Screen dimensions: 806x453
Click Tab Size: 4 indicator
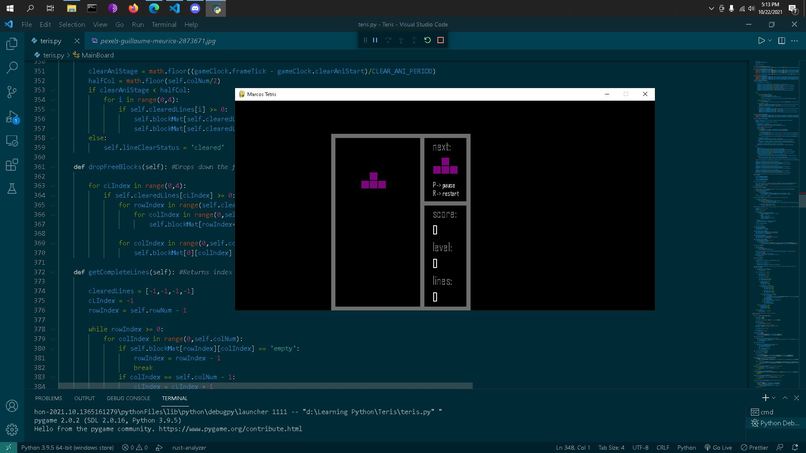(611, 447)
